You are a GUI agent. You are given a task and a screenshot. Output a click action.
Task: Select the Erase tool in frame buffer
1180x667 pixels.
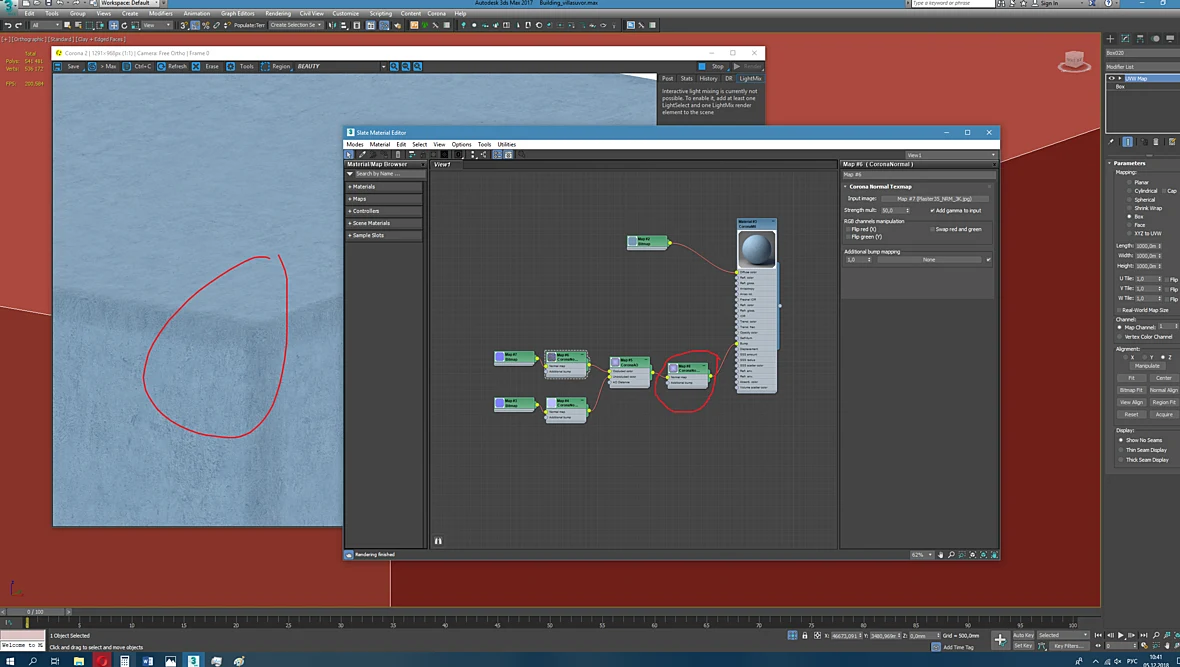[x=206, y=66]
